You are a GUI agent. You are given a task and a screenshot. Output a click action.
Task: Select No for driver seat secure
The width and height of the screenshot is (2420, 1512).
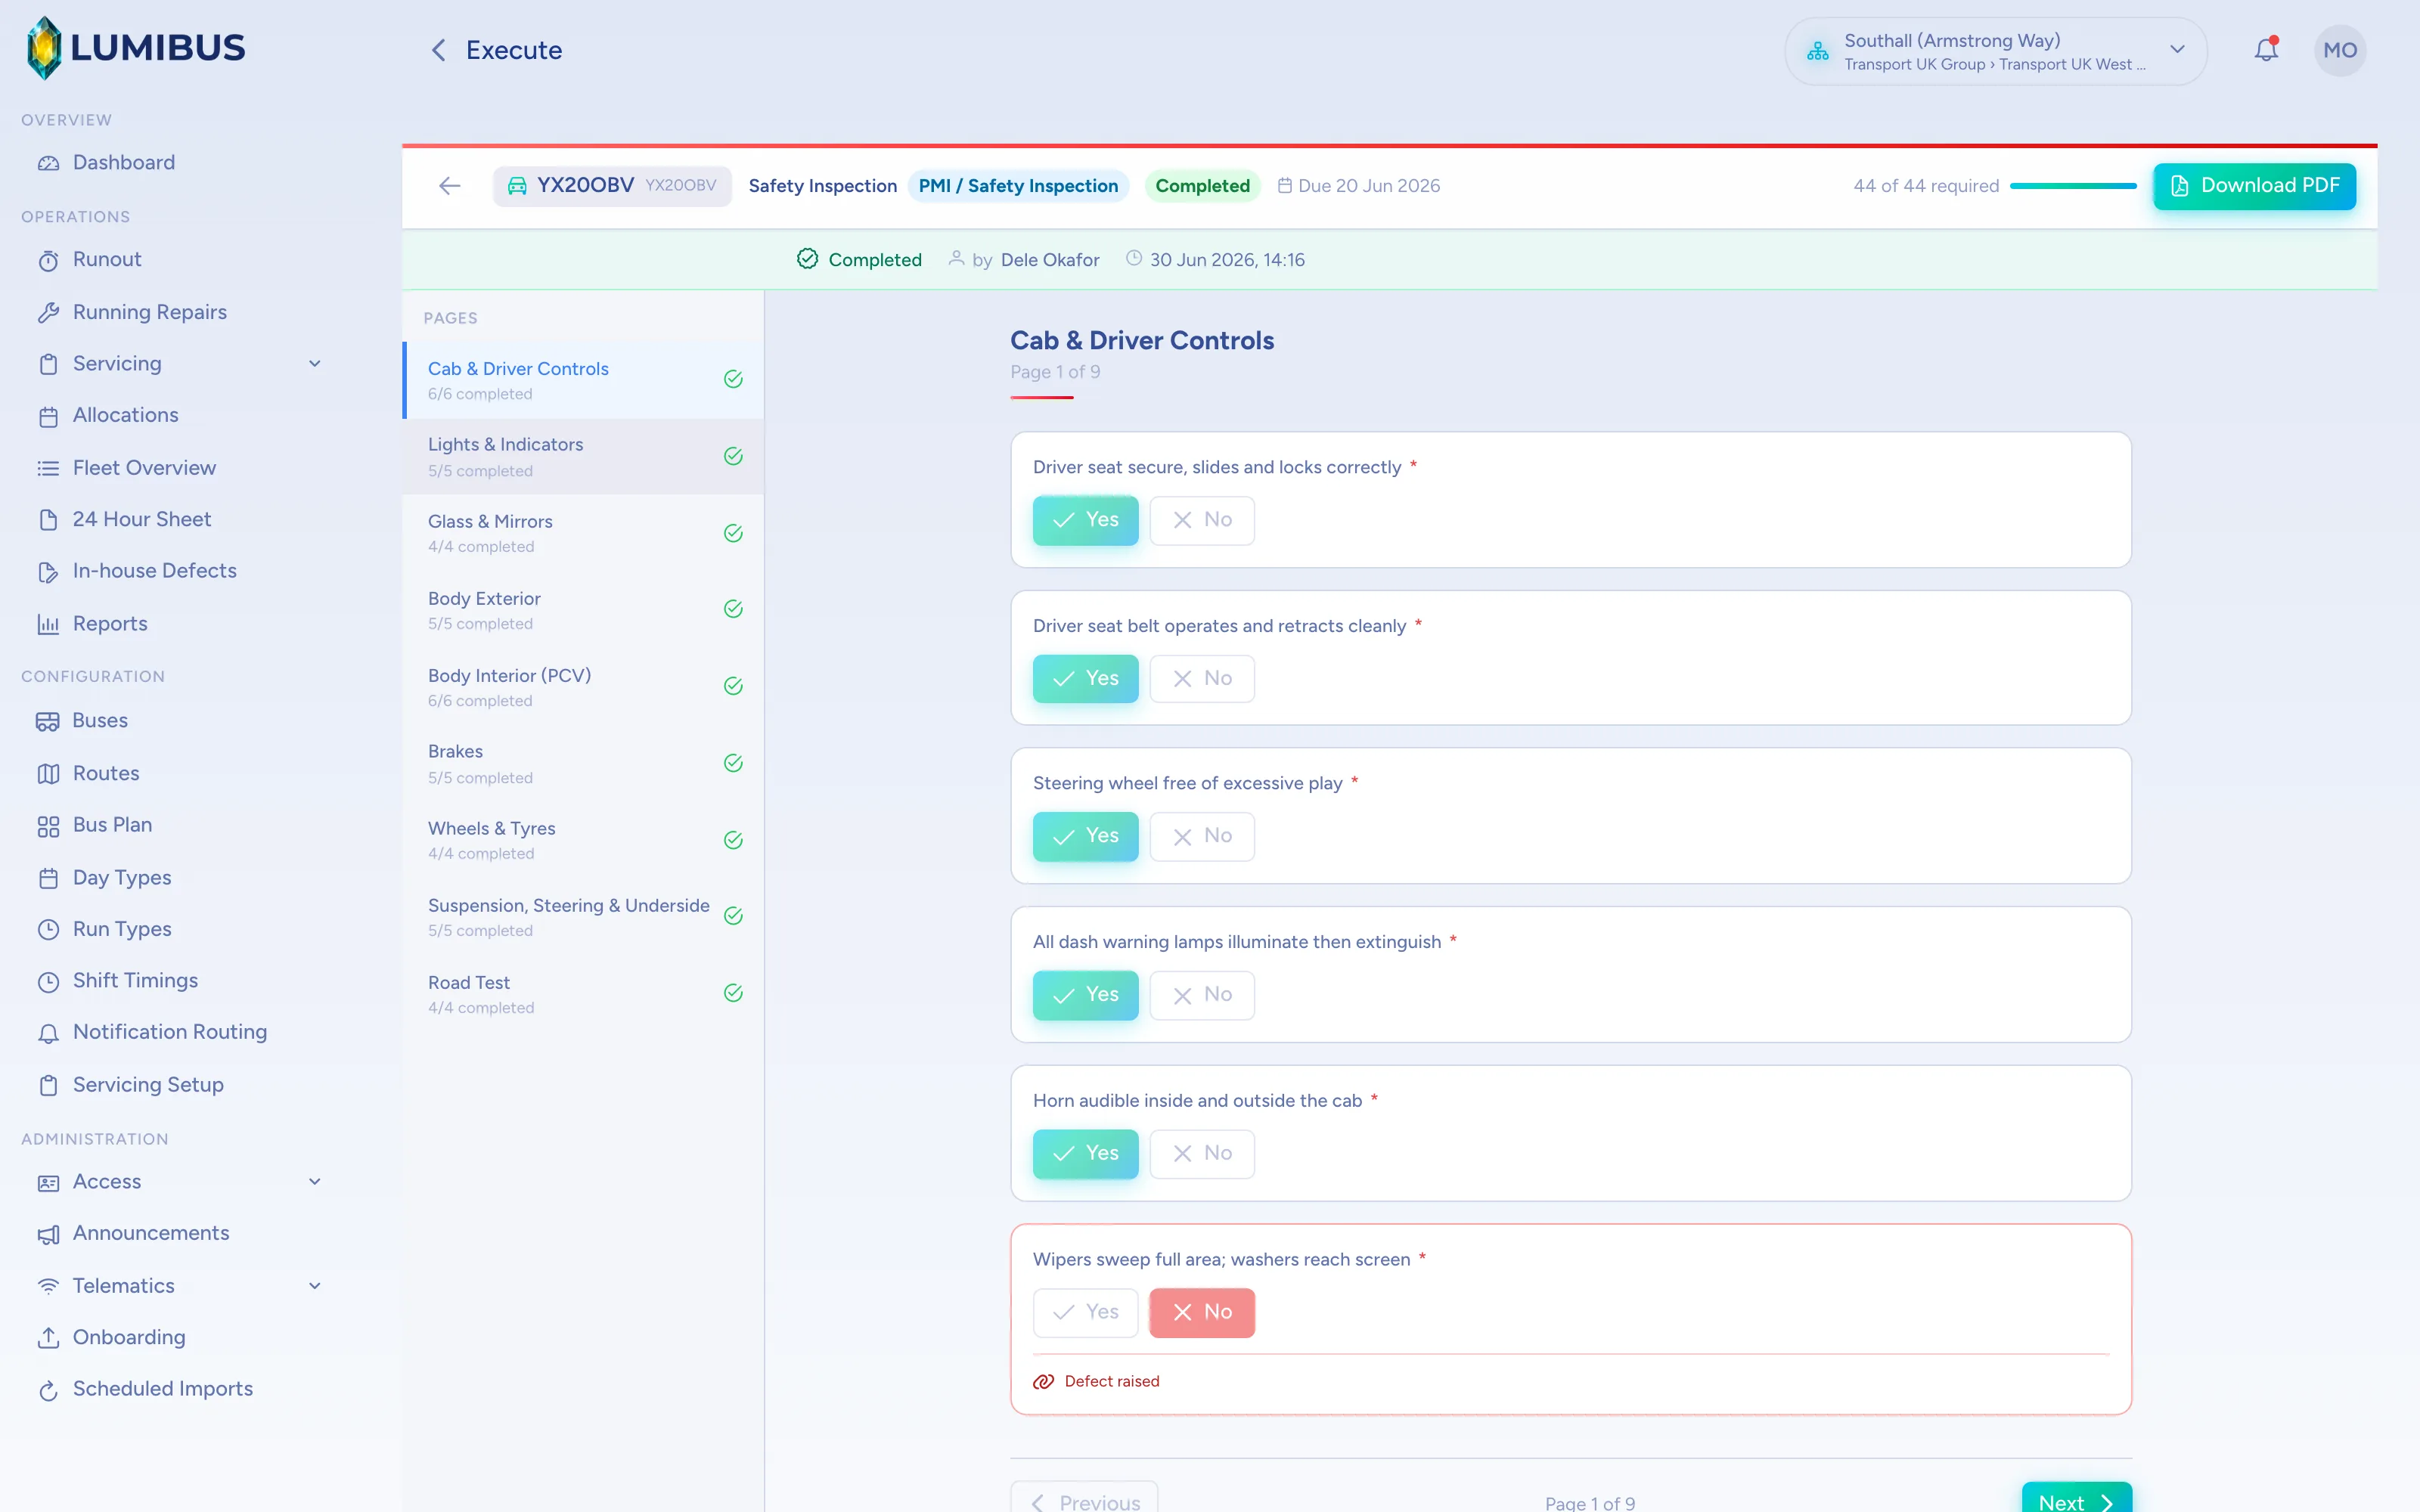tap(1202, 520)
